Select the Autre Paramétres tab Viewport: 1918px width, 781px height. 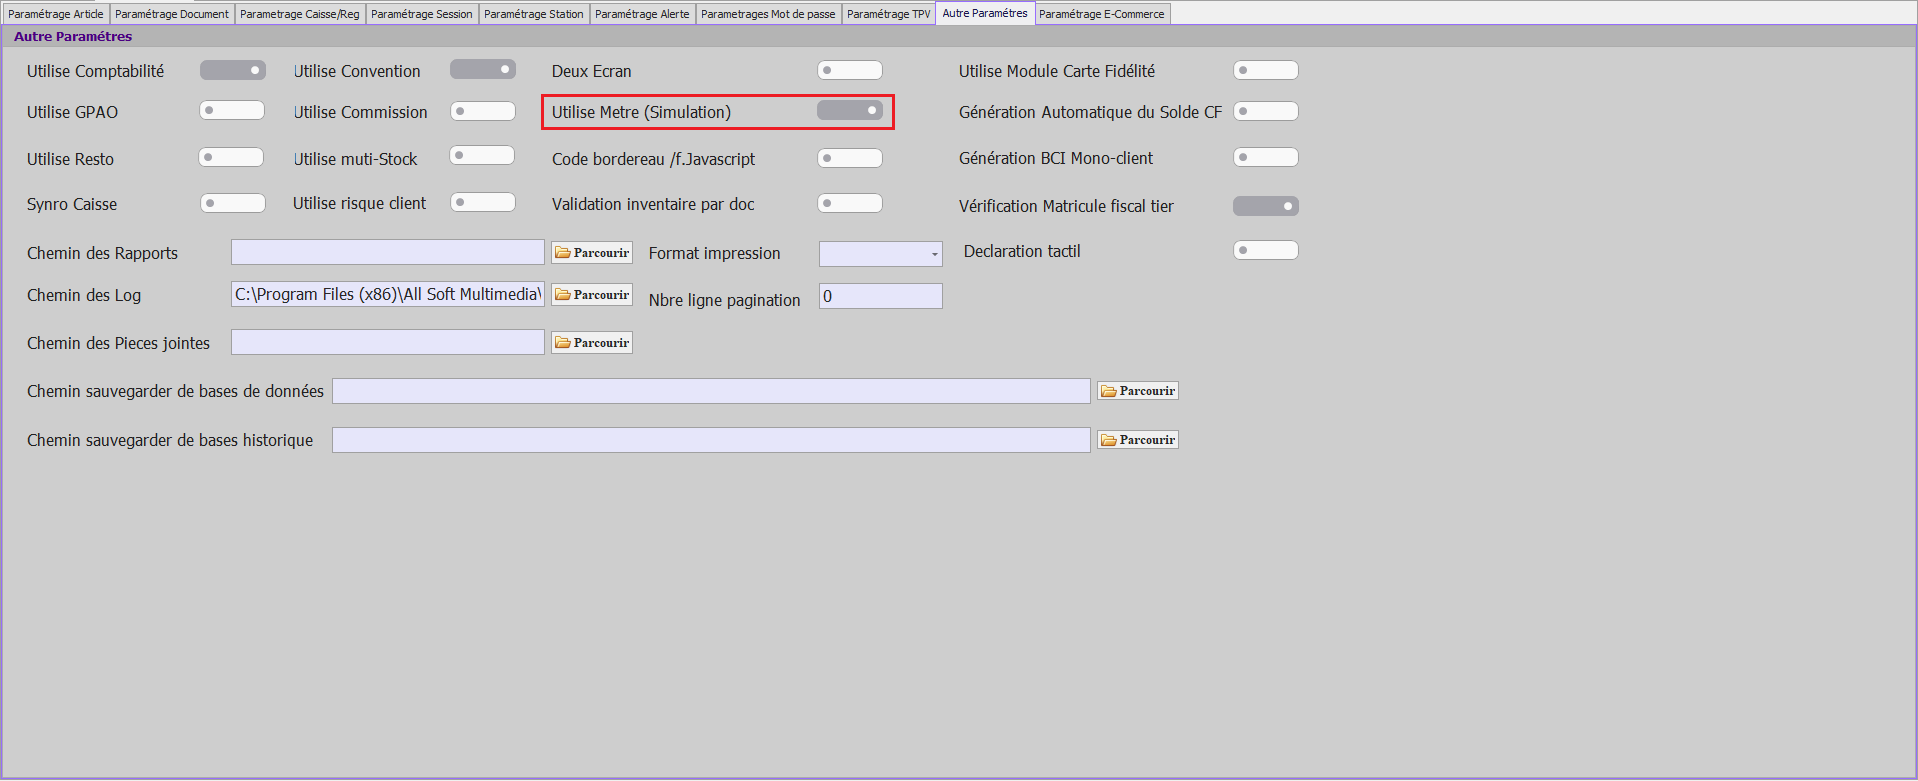coord(985,13)
